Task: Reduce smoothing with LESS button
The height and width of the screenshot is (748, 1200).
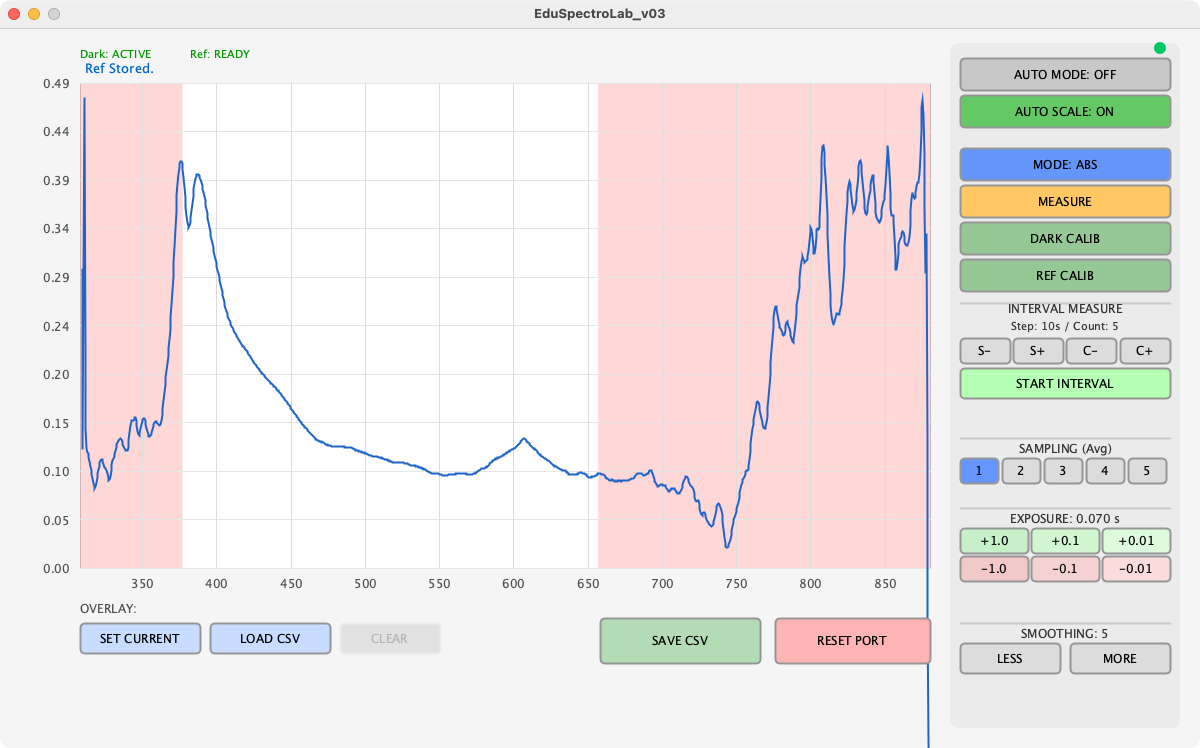Action: [x=1009, y=658]
